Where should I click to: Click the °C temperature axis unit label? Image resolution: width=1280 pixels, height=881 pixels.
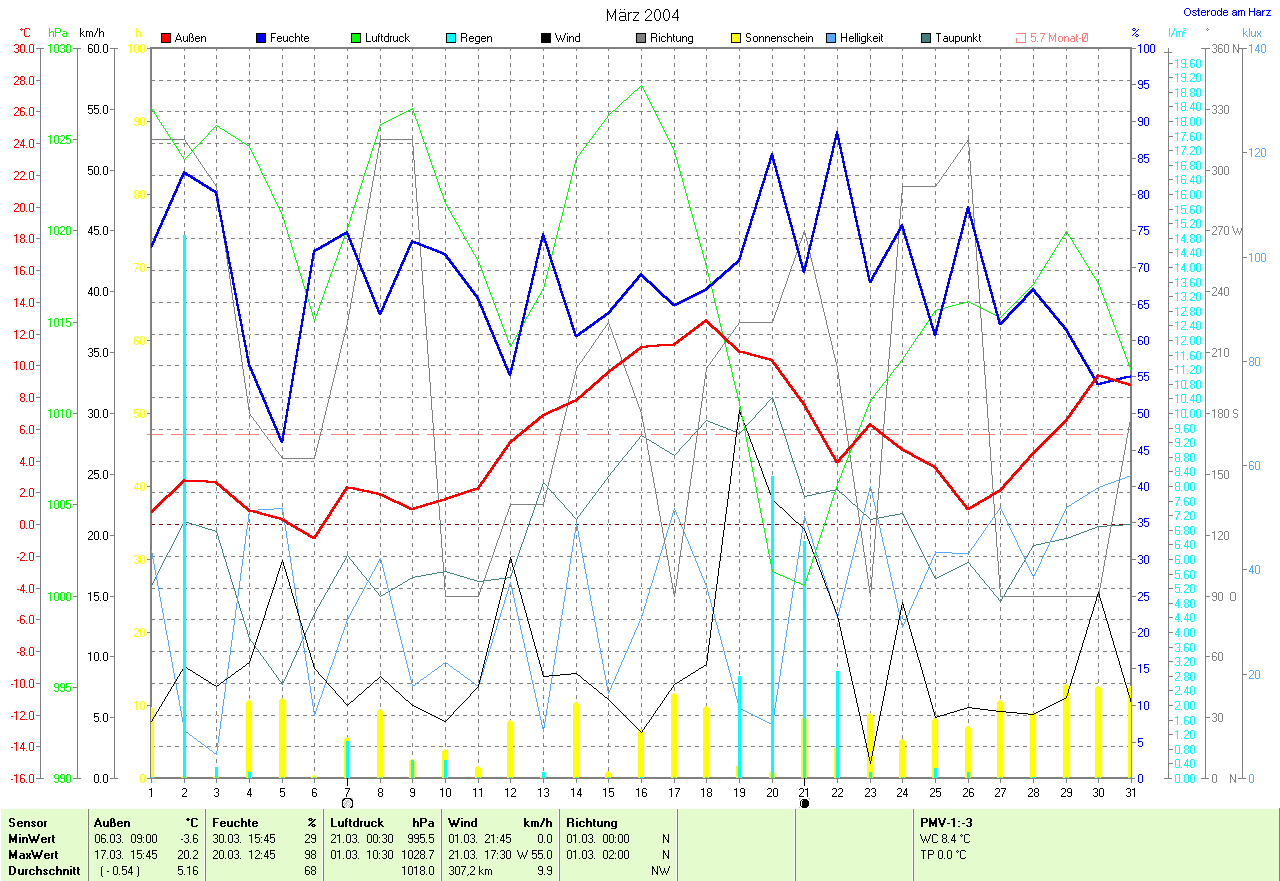[25, 33]
